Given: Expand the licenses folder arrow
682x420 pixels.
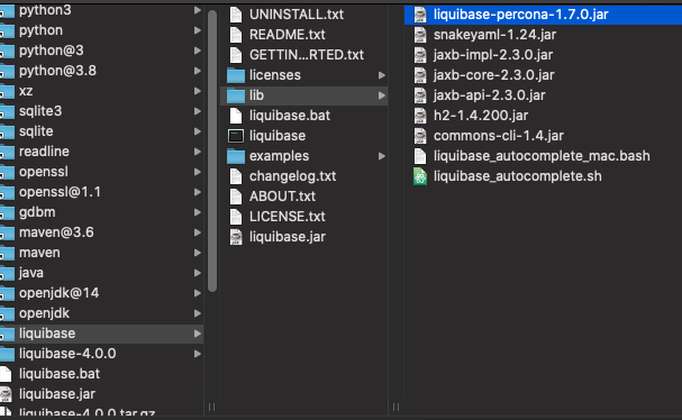Looking at the screenshot, I should point(382,75).
